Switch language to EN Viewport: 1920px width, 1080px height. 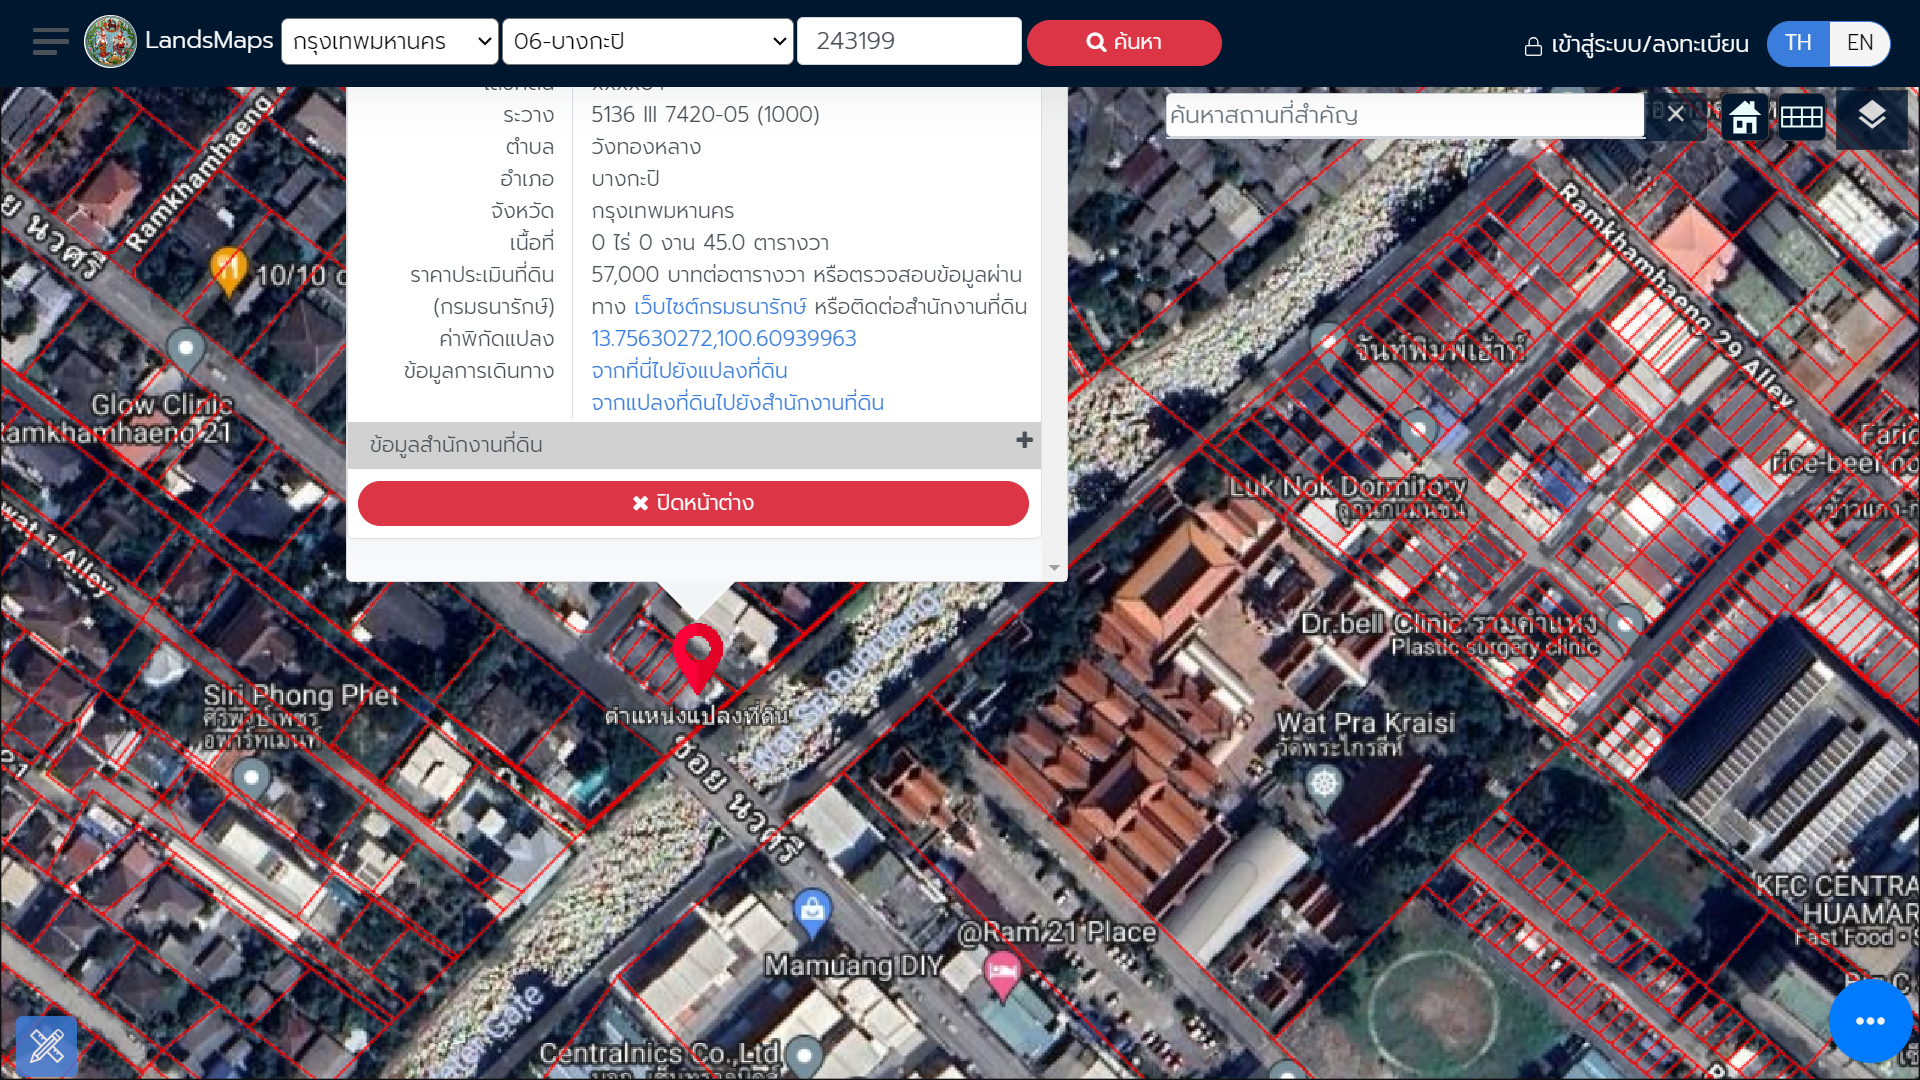[x=1859, y=43]
